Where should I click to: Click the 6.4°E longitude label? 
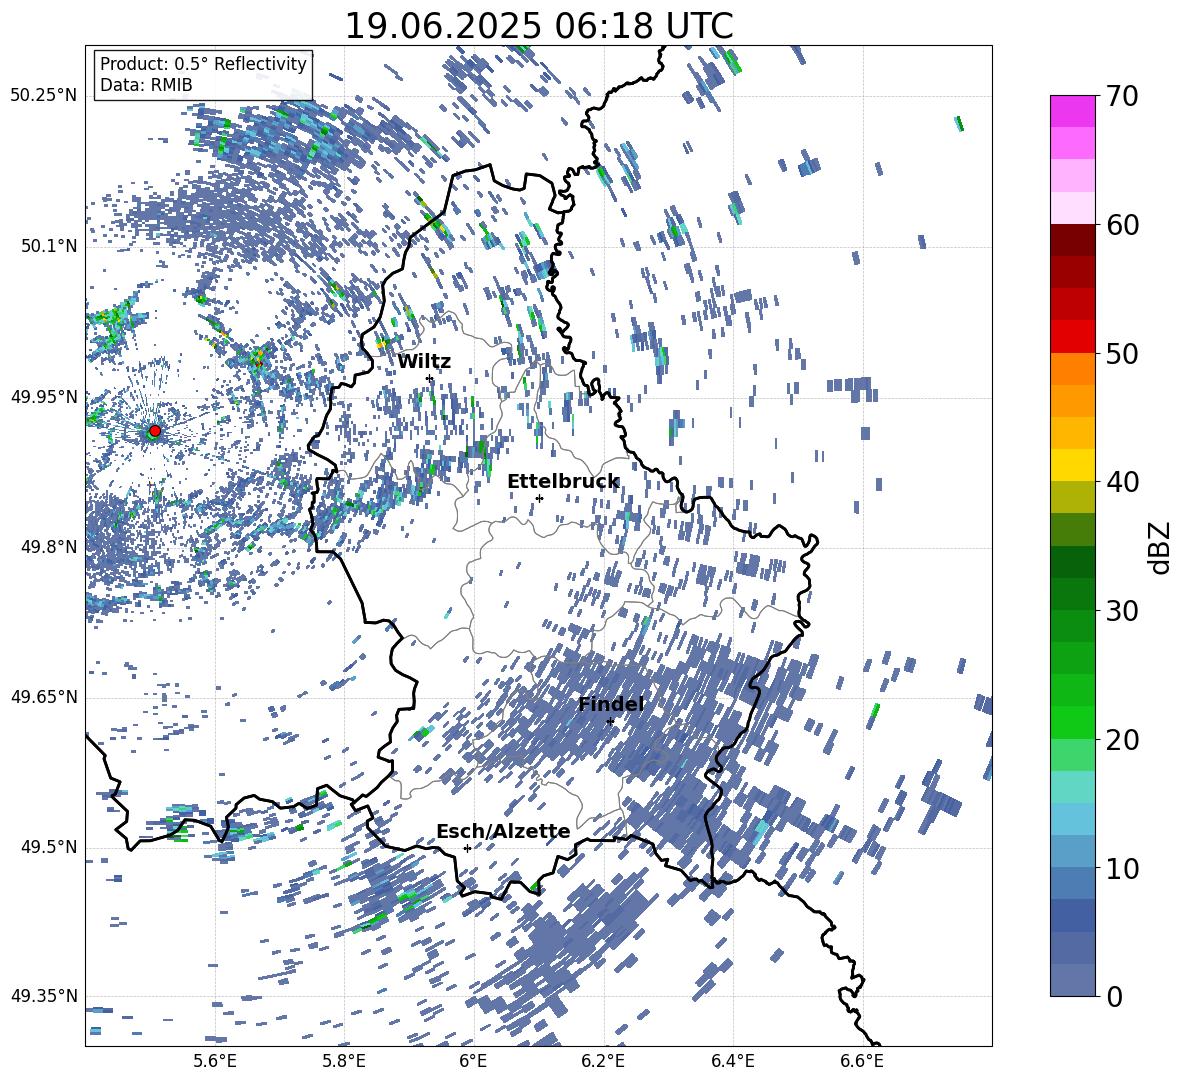(x=733, y=1062)
